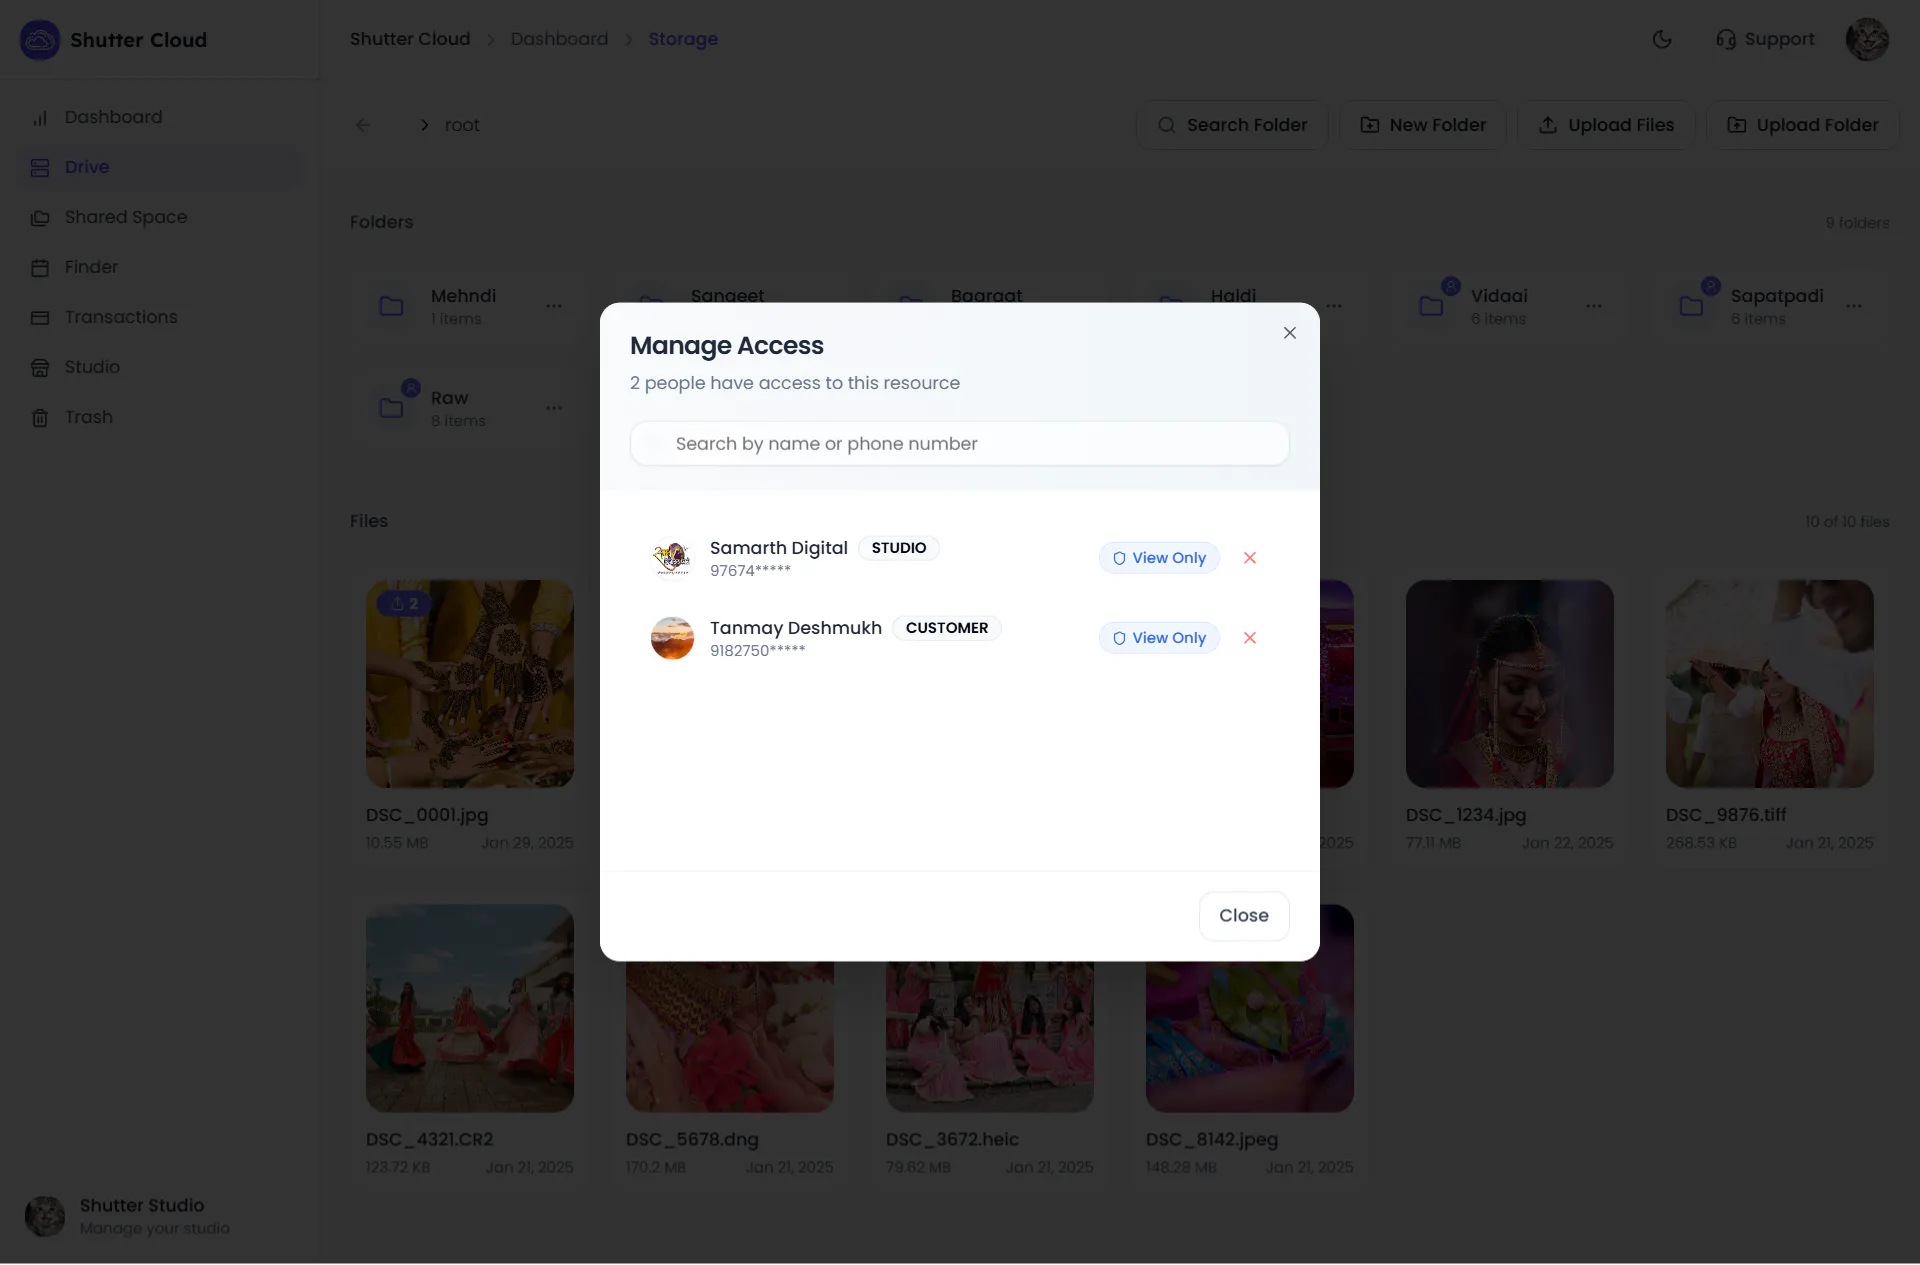The width and height of the screenshot is (1920, 1265).
Task: Select Drive in the sidebar
Action: [x=160, y=167]
